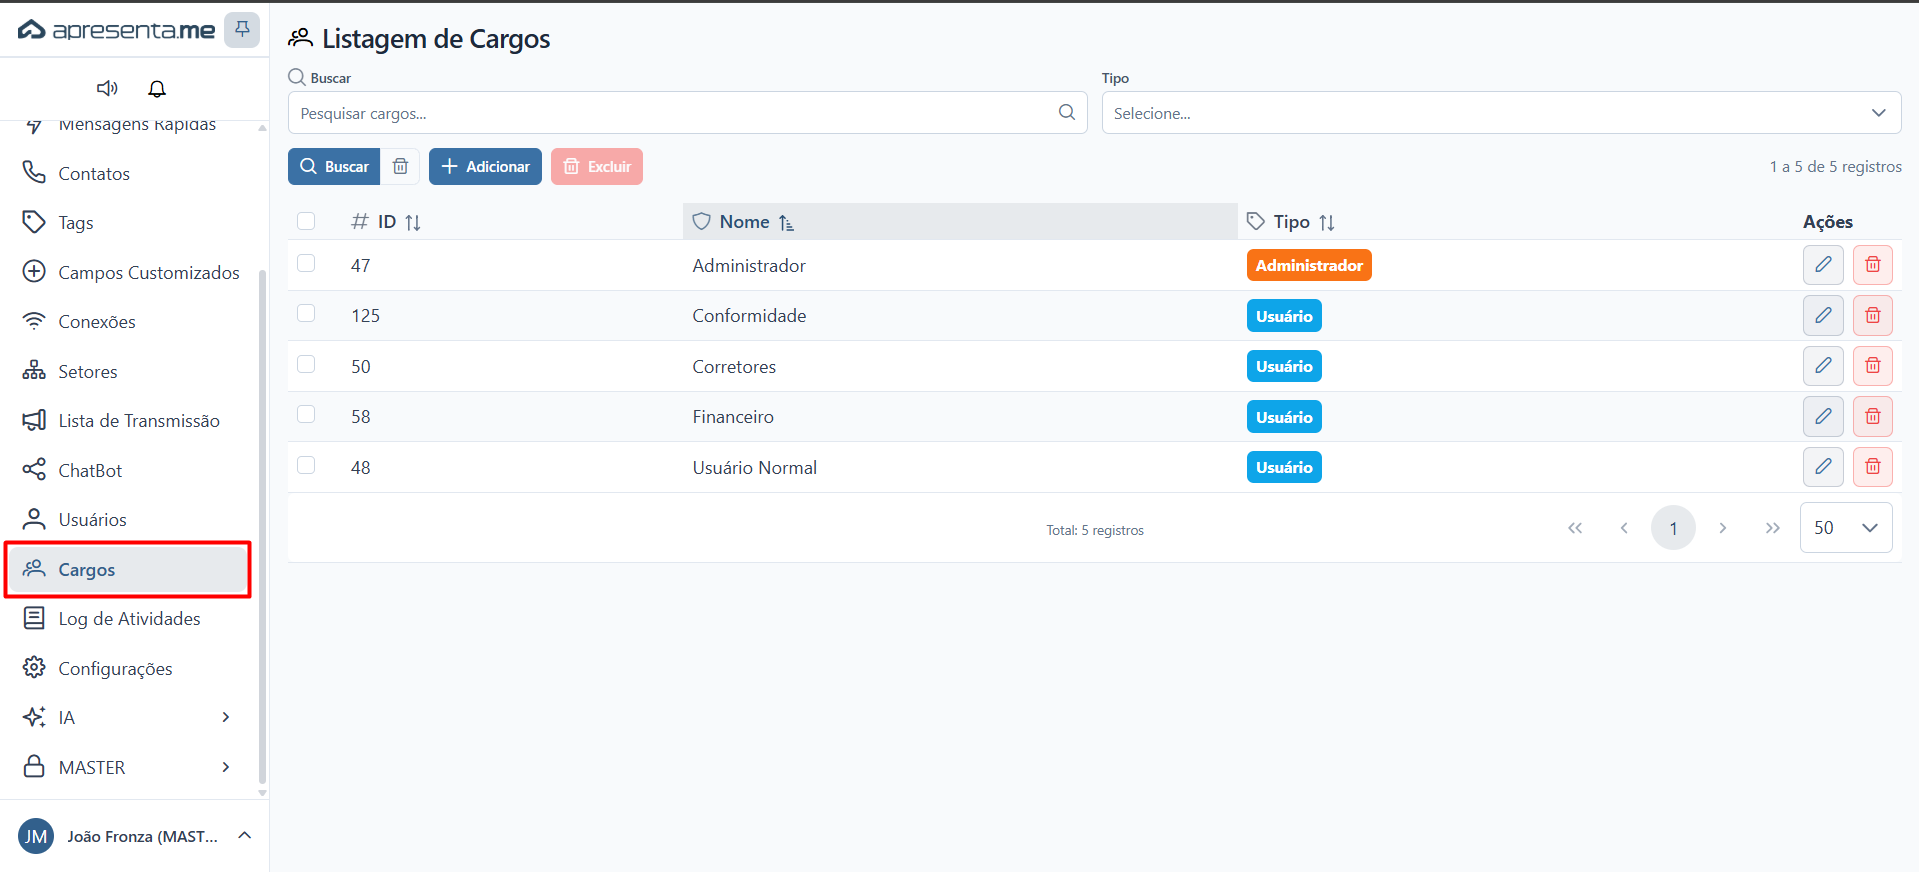
Task: Toggle the select-all checkbox in the table header
Action: (x=306, y=221)
